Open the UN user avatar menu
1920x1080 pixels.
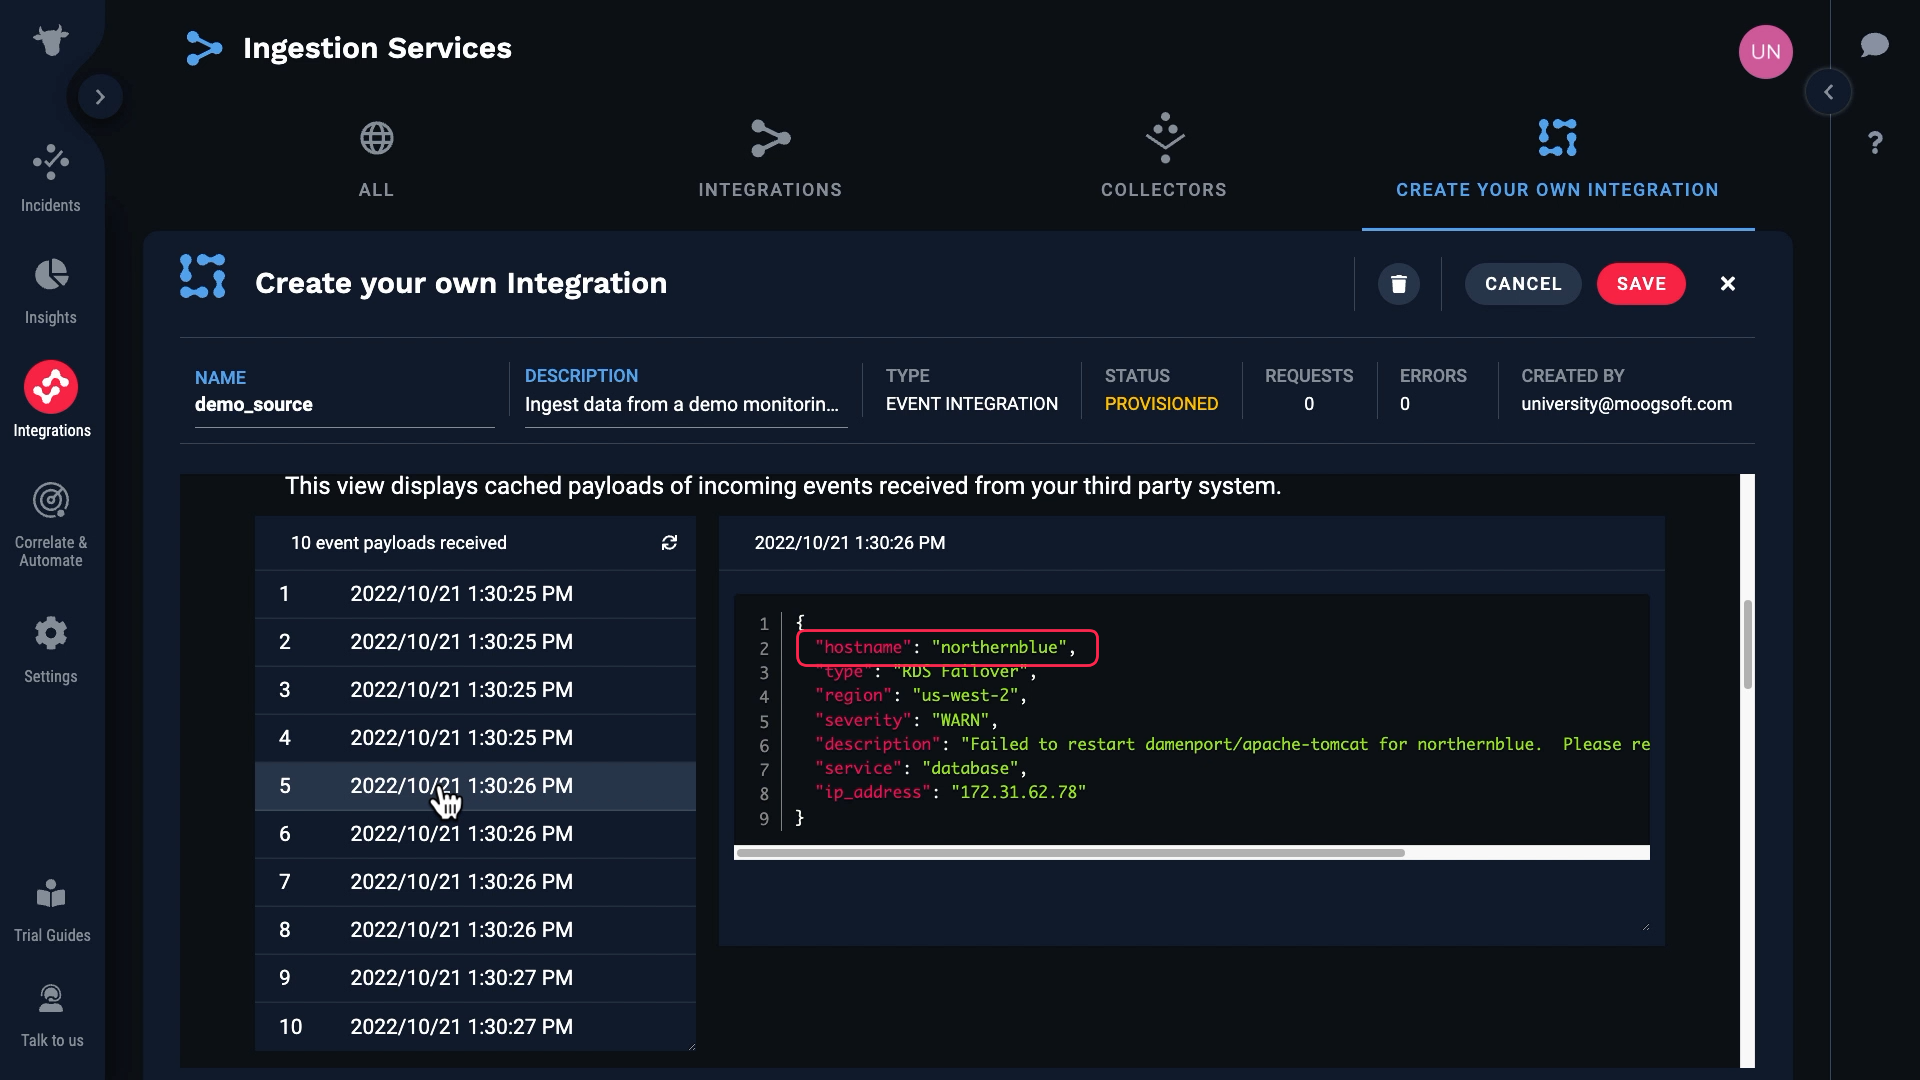point(1765,52)
